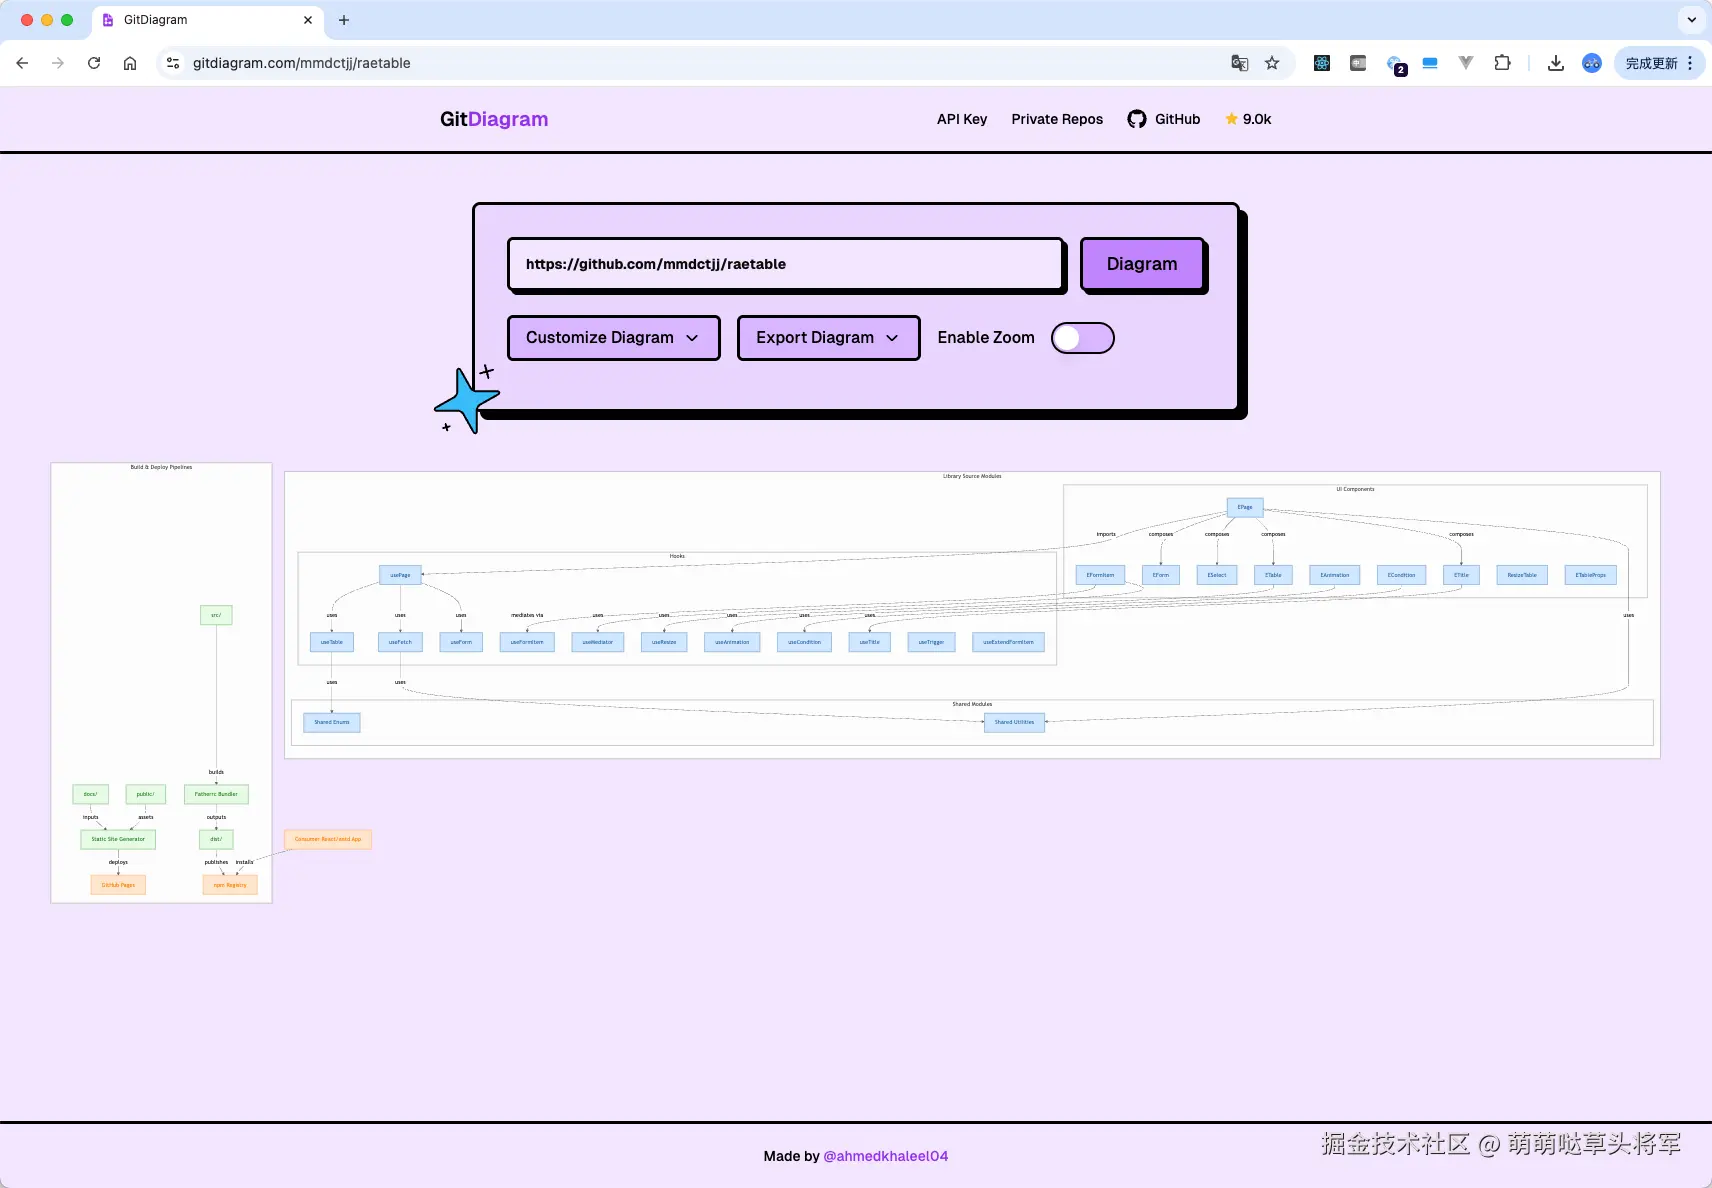Click the useResize hook node
1712x1188 pixels.
pyautogui.click(x=664, y=642)
